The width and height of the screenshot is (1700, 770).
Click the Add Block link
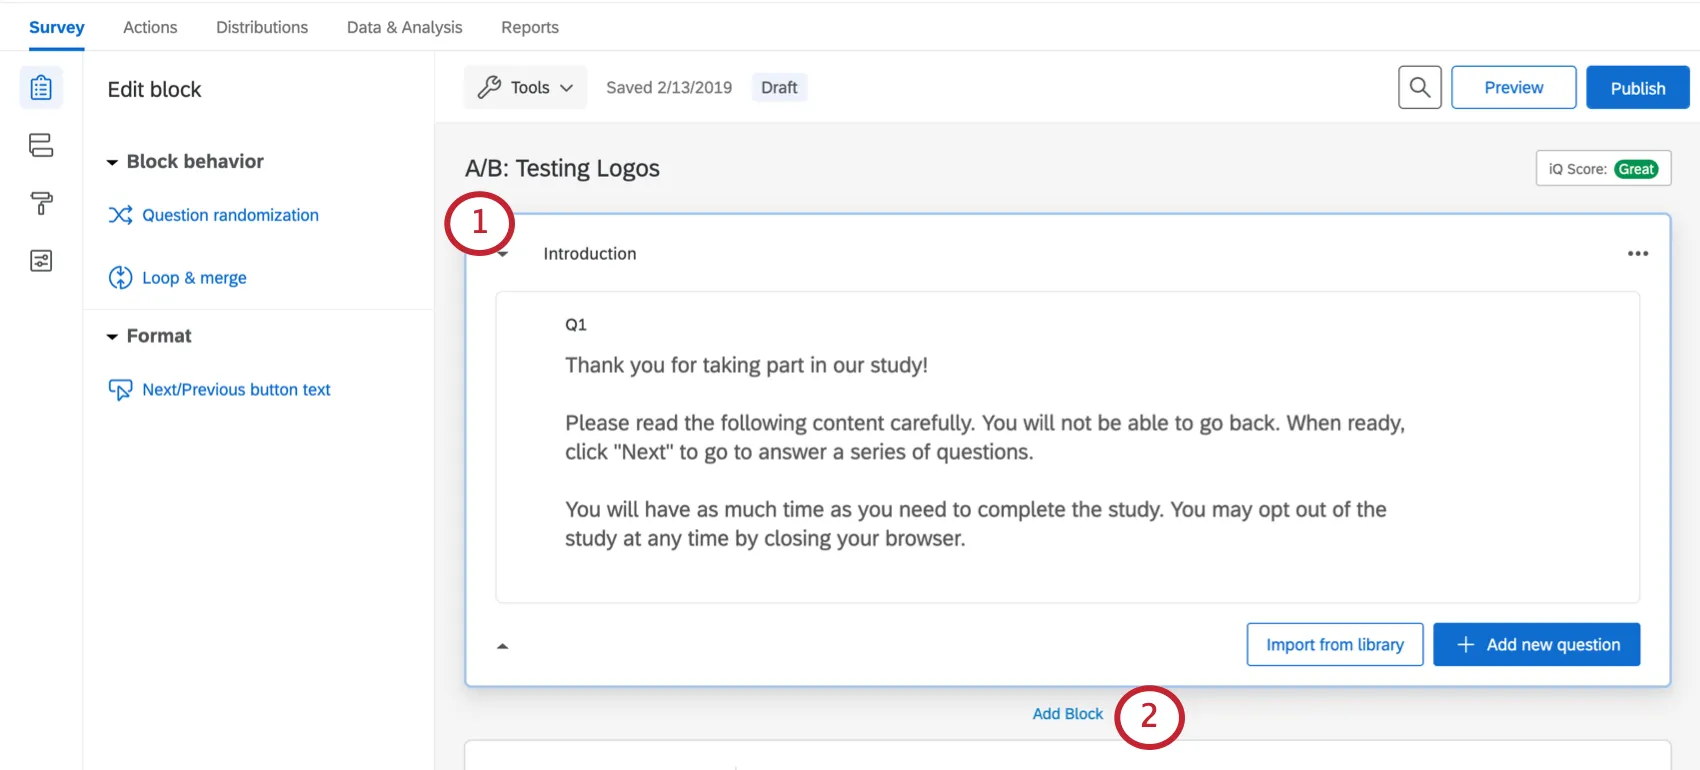pos(1067,713)
